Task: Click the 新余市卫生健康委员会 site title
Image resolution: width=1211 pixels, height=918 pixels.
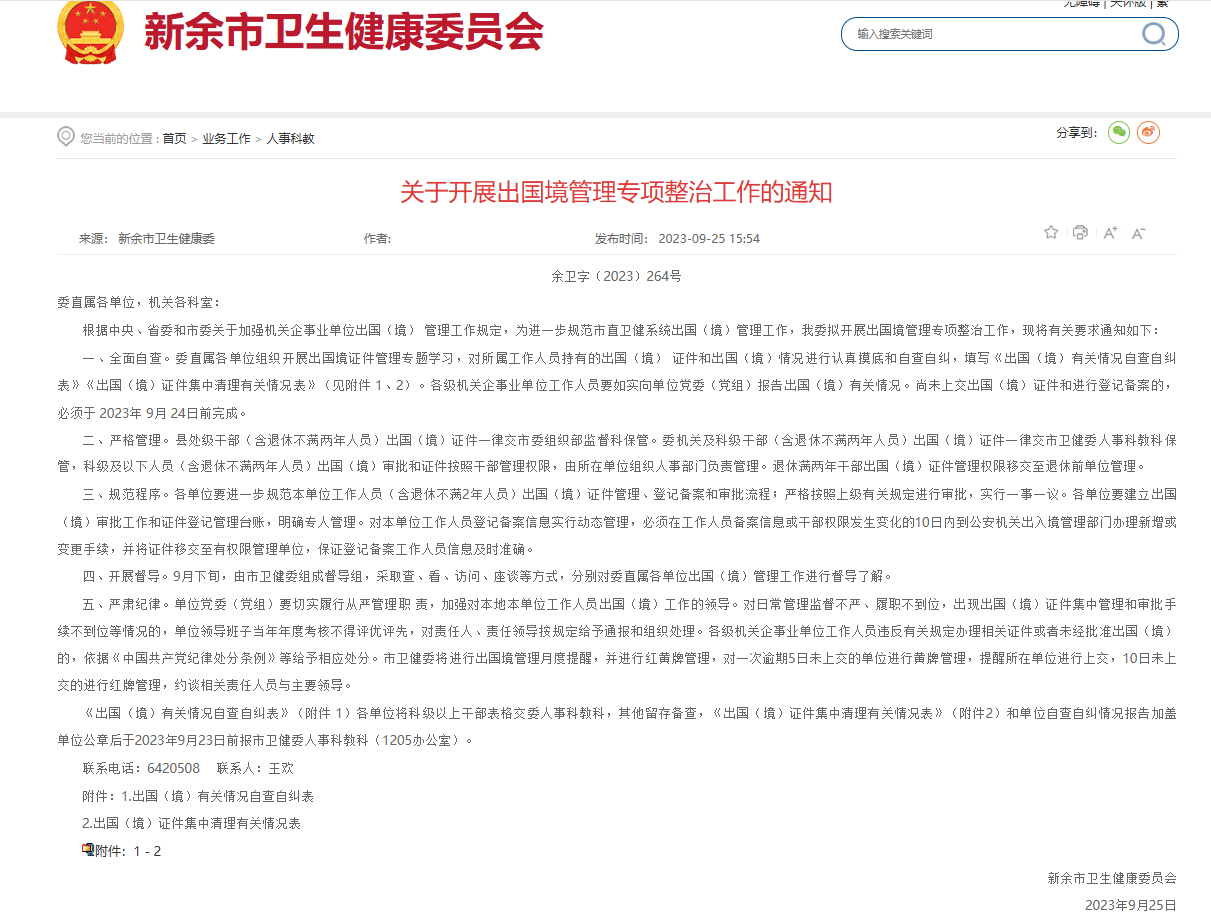Action: 343,32
